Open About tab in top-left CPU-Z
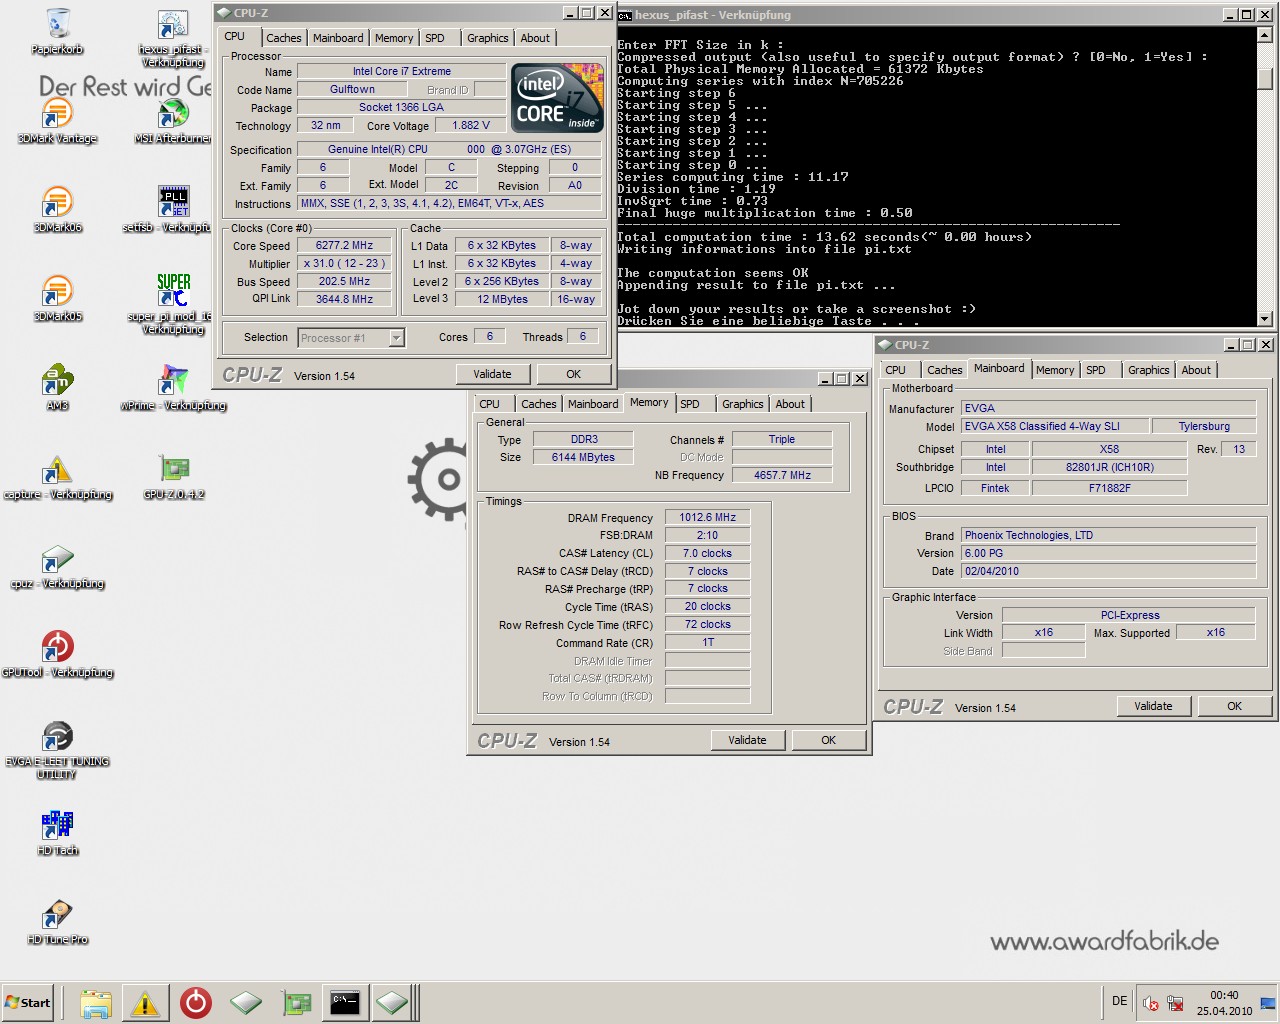 click(535, 38)
